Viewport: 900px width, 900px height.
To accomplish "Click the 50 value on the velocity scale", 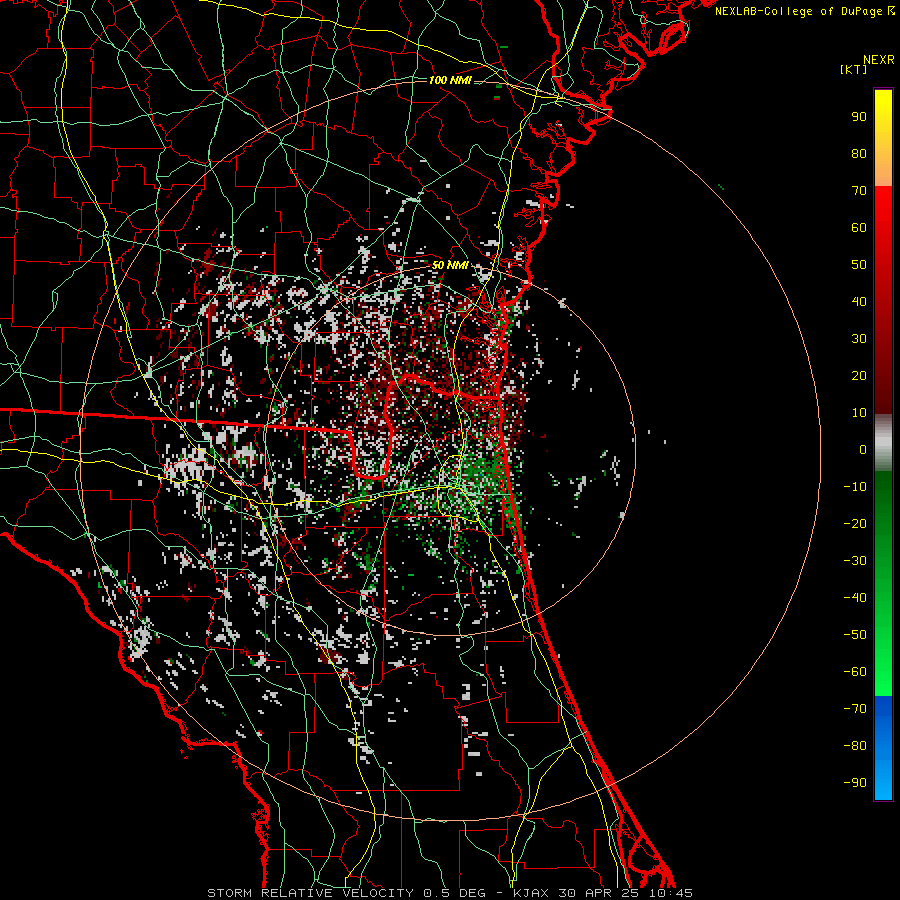I will pyautogui.click(x=859, y=265).
